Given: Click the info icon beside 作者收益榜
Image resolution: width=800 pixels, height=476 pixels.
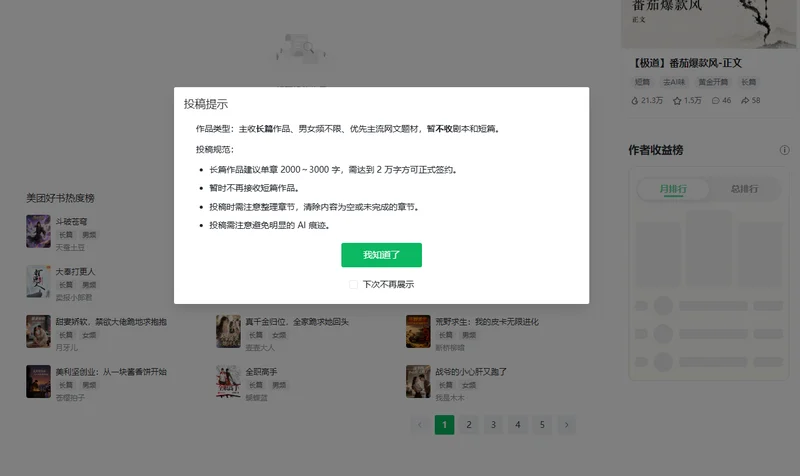Looking at the screenshot, I should [x=784, y=150].
